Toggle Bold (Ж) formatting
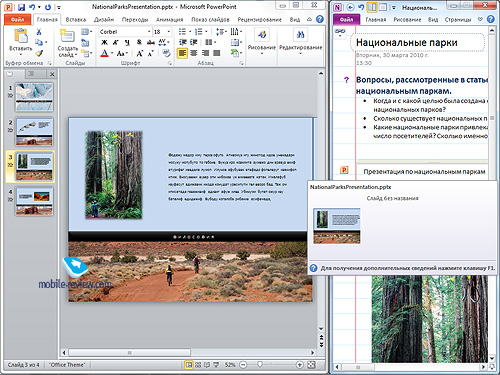This screenshot has height=375, width=500. coord(104,42)
